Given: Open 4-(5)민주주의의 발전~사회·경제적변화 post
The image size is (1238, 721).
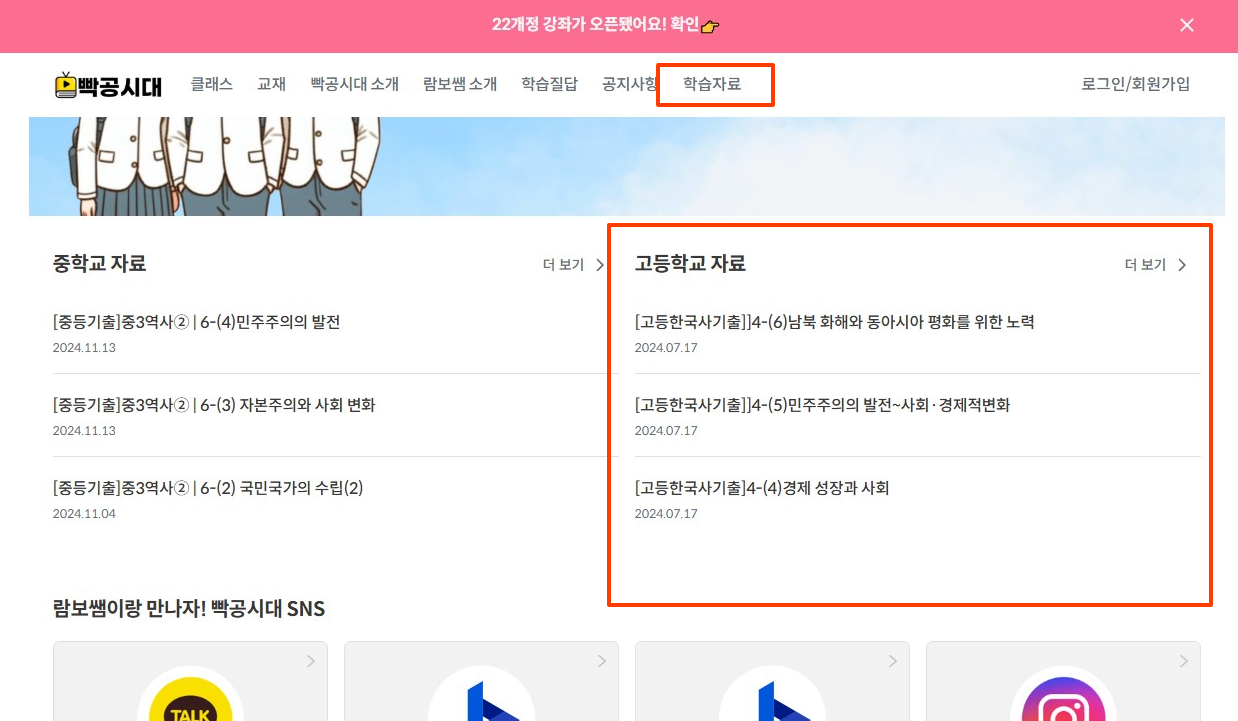Looking at the screenshot, I should [x=822, y=405].
